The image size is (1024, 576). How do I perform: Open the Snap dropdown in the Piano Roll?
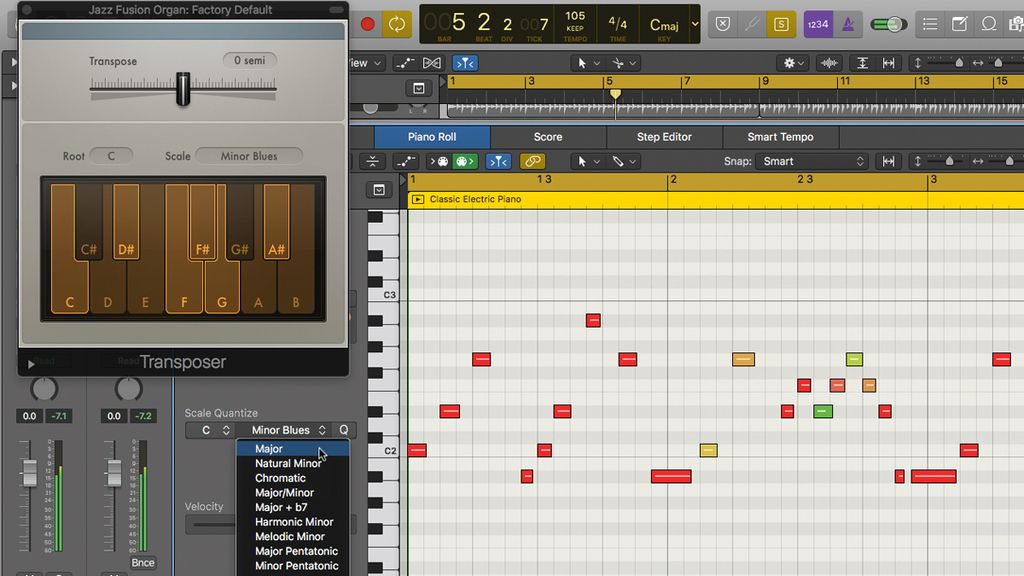tap(810, 161)
